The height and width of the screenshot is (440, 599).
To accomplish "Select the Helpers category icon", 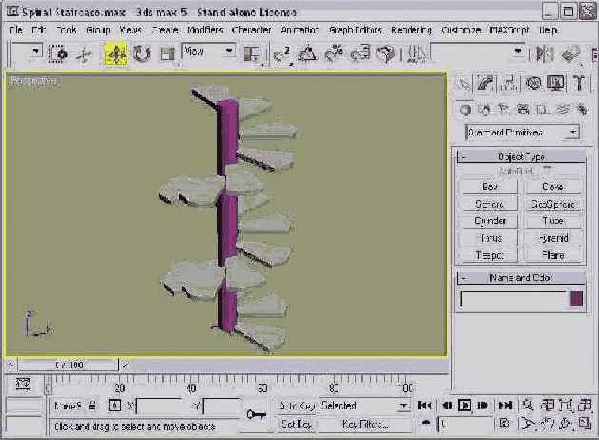I will 542,110.
